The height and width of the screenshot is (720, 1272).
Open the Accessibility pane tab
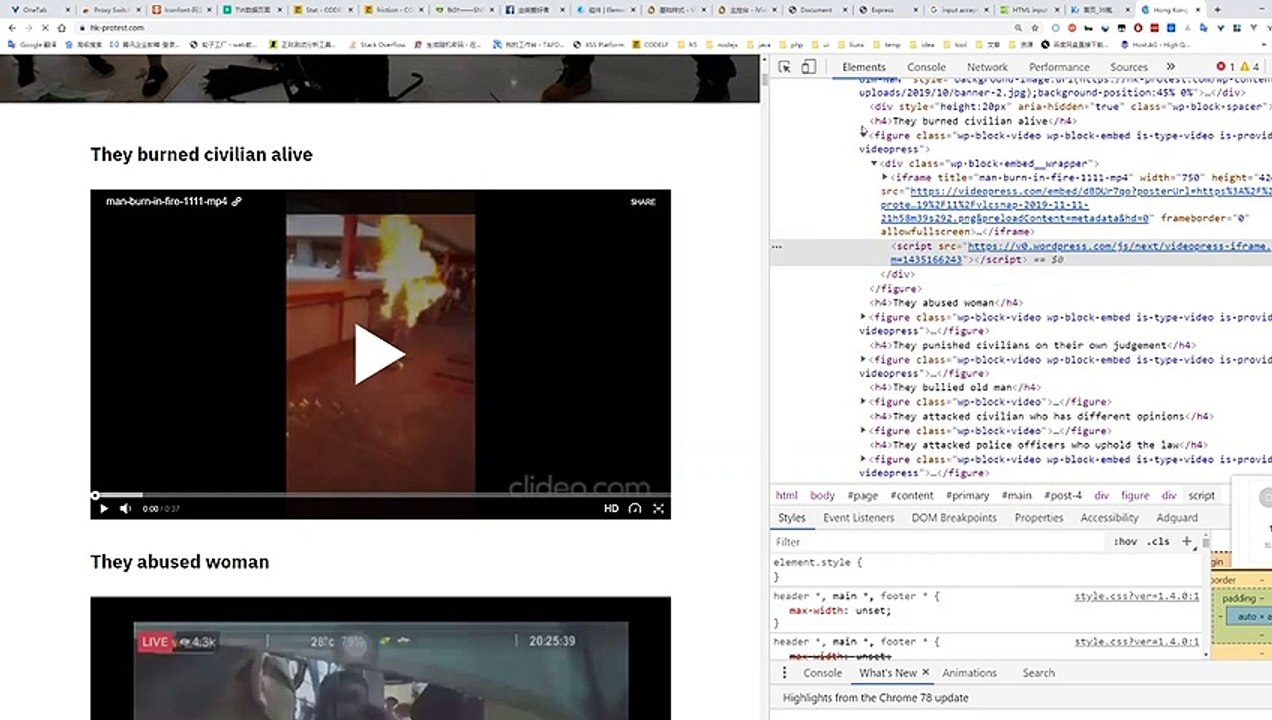(1110, 518)
